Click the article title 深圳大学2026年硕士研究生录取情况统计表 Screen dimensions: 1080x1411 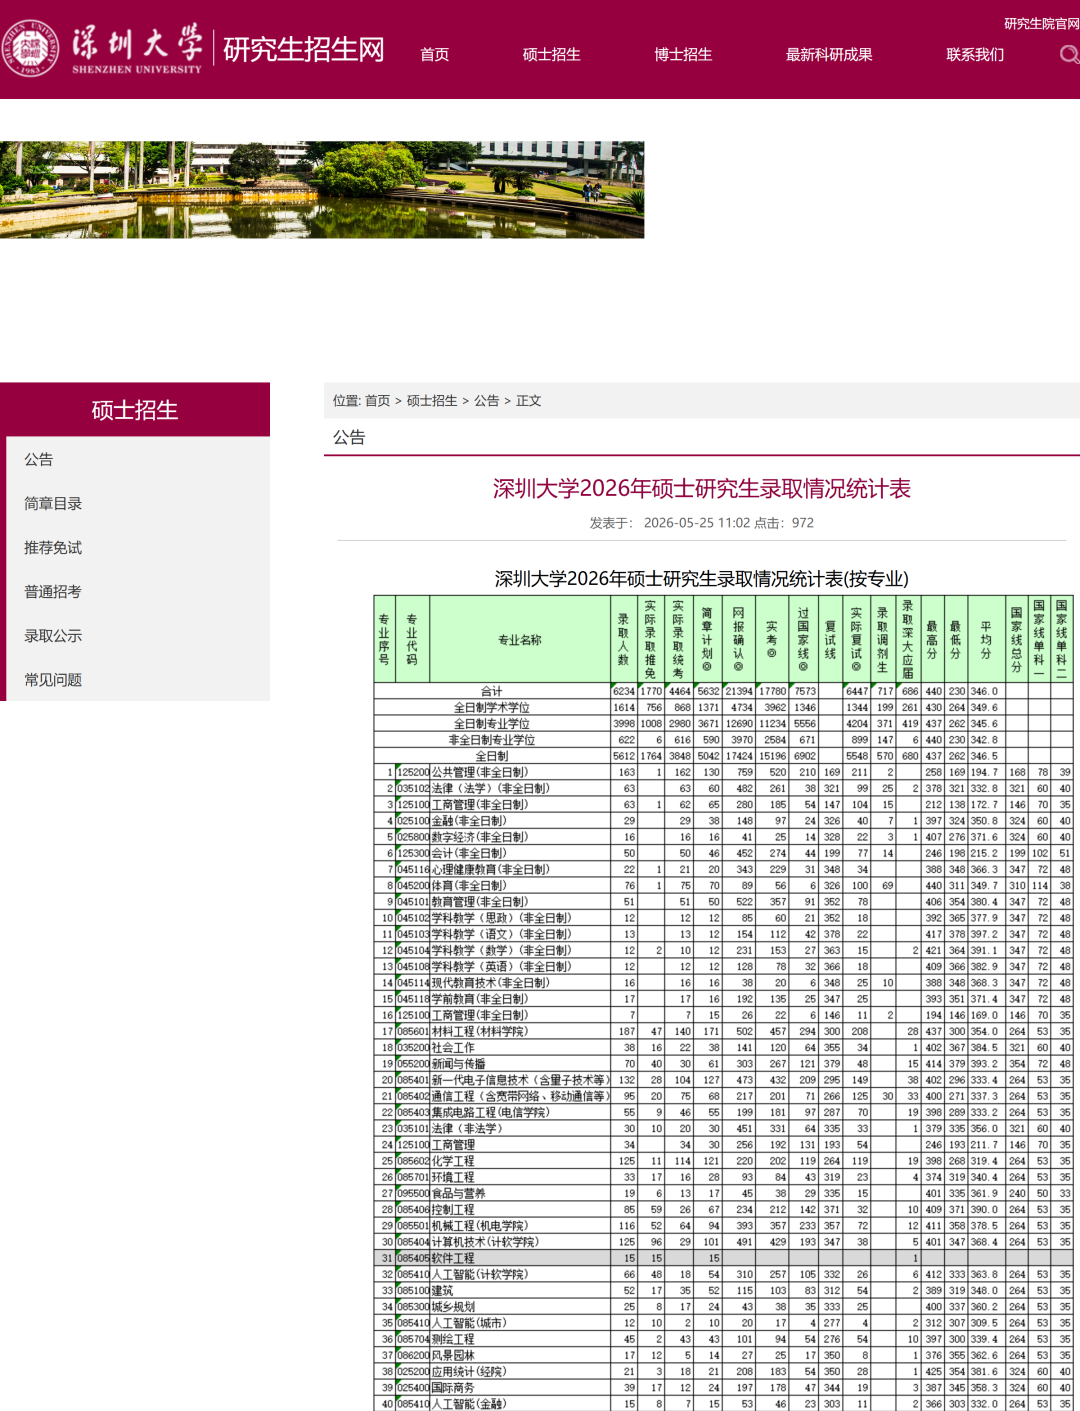click(x=702, y=488)
